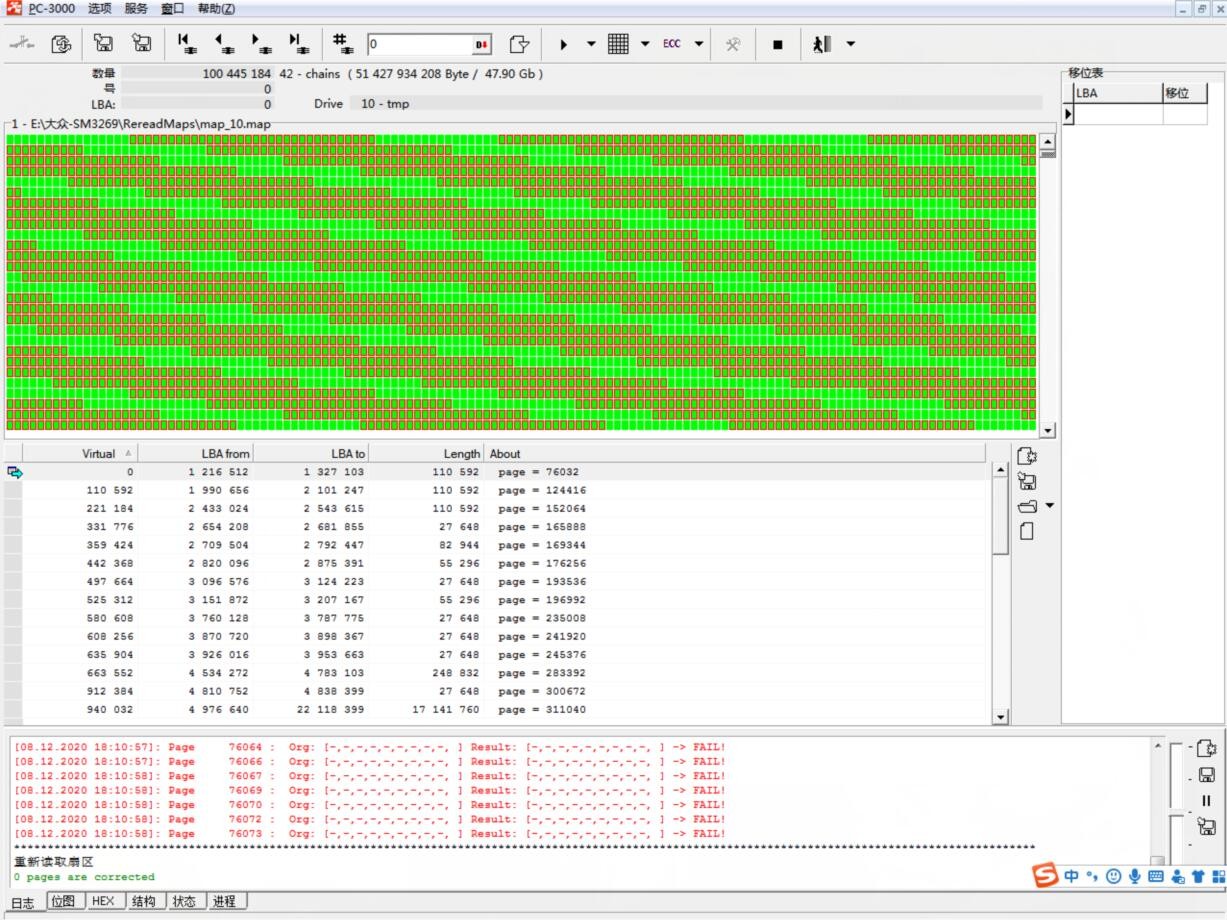Click the go-to-number hash icon

click(344, 43)
